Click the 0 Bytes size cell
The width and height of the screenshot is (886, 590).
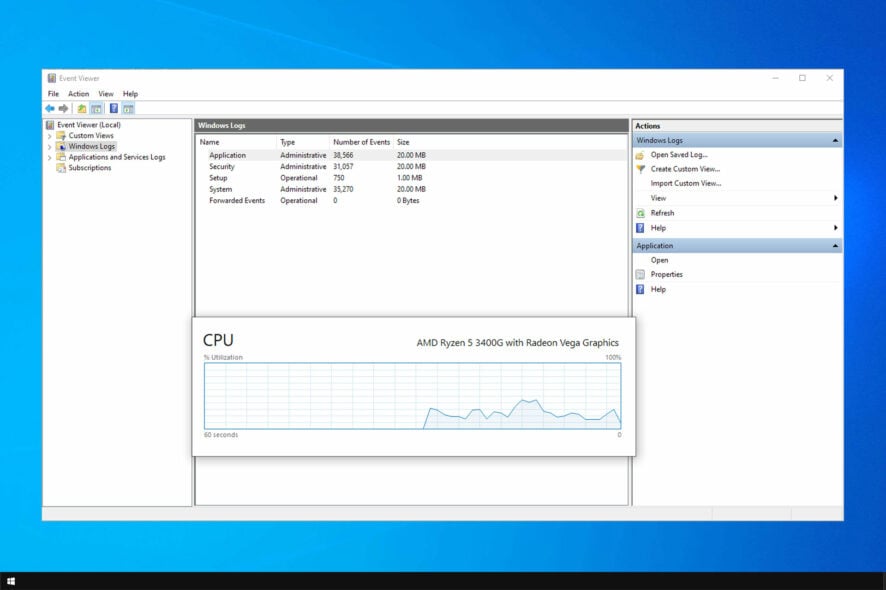click(408, 201)
